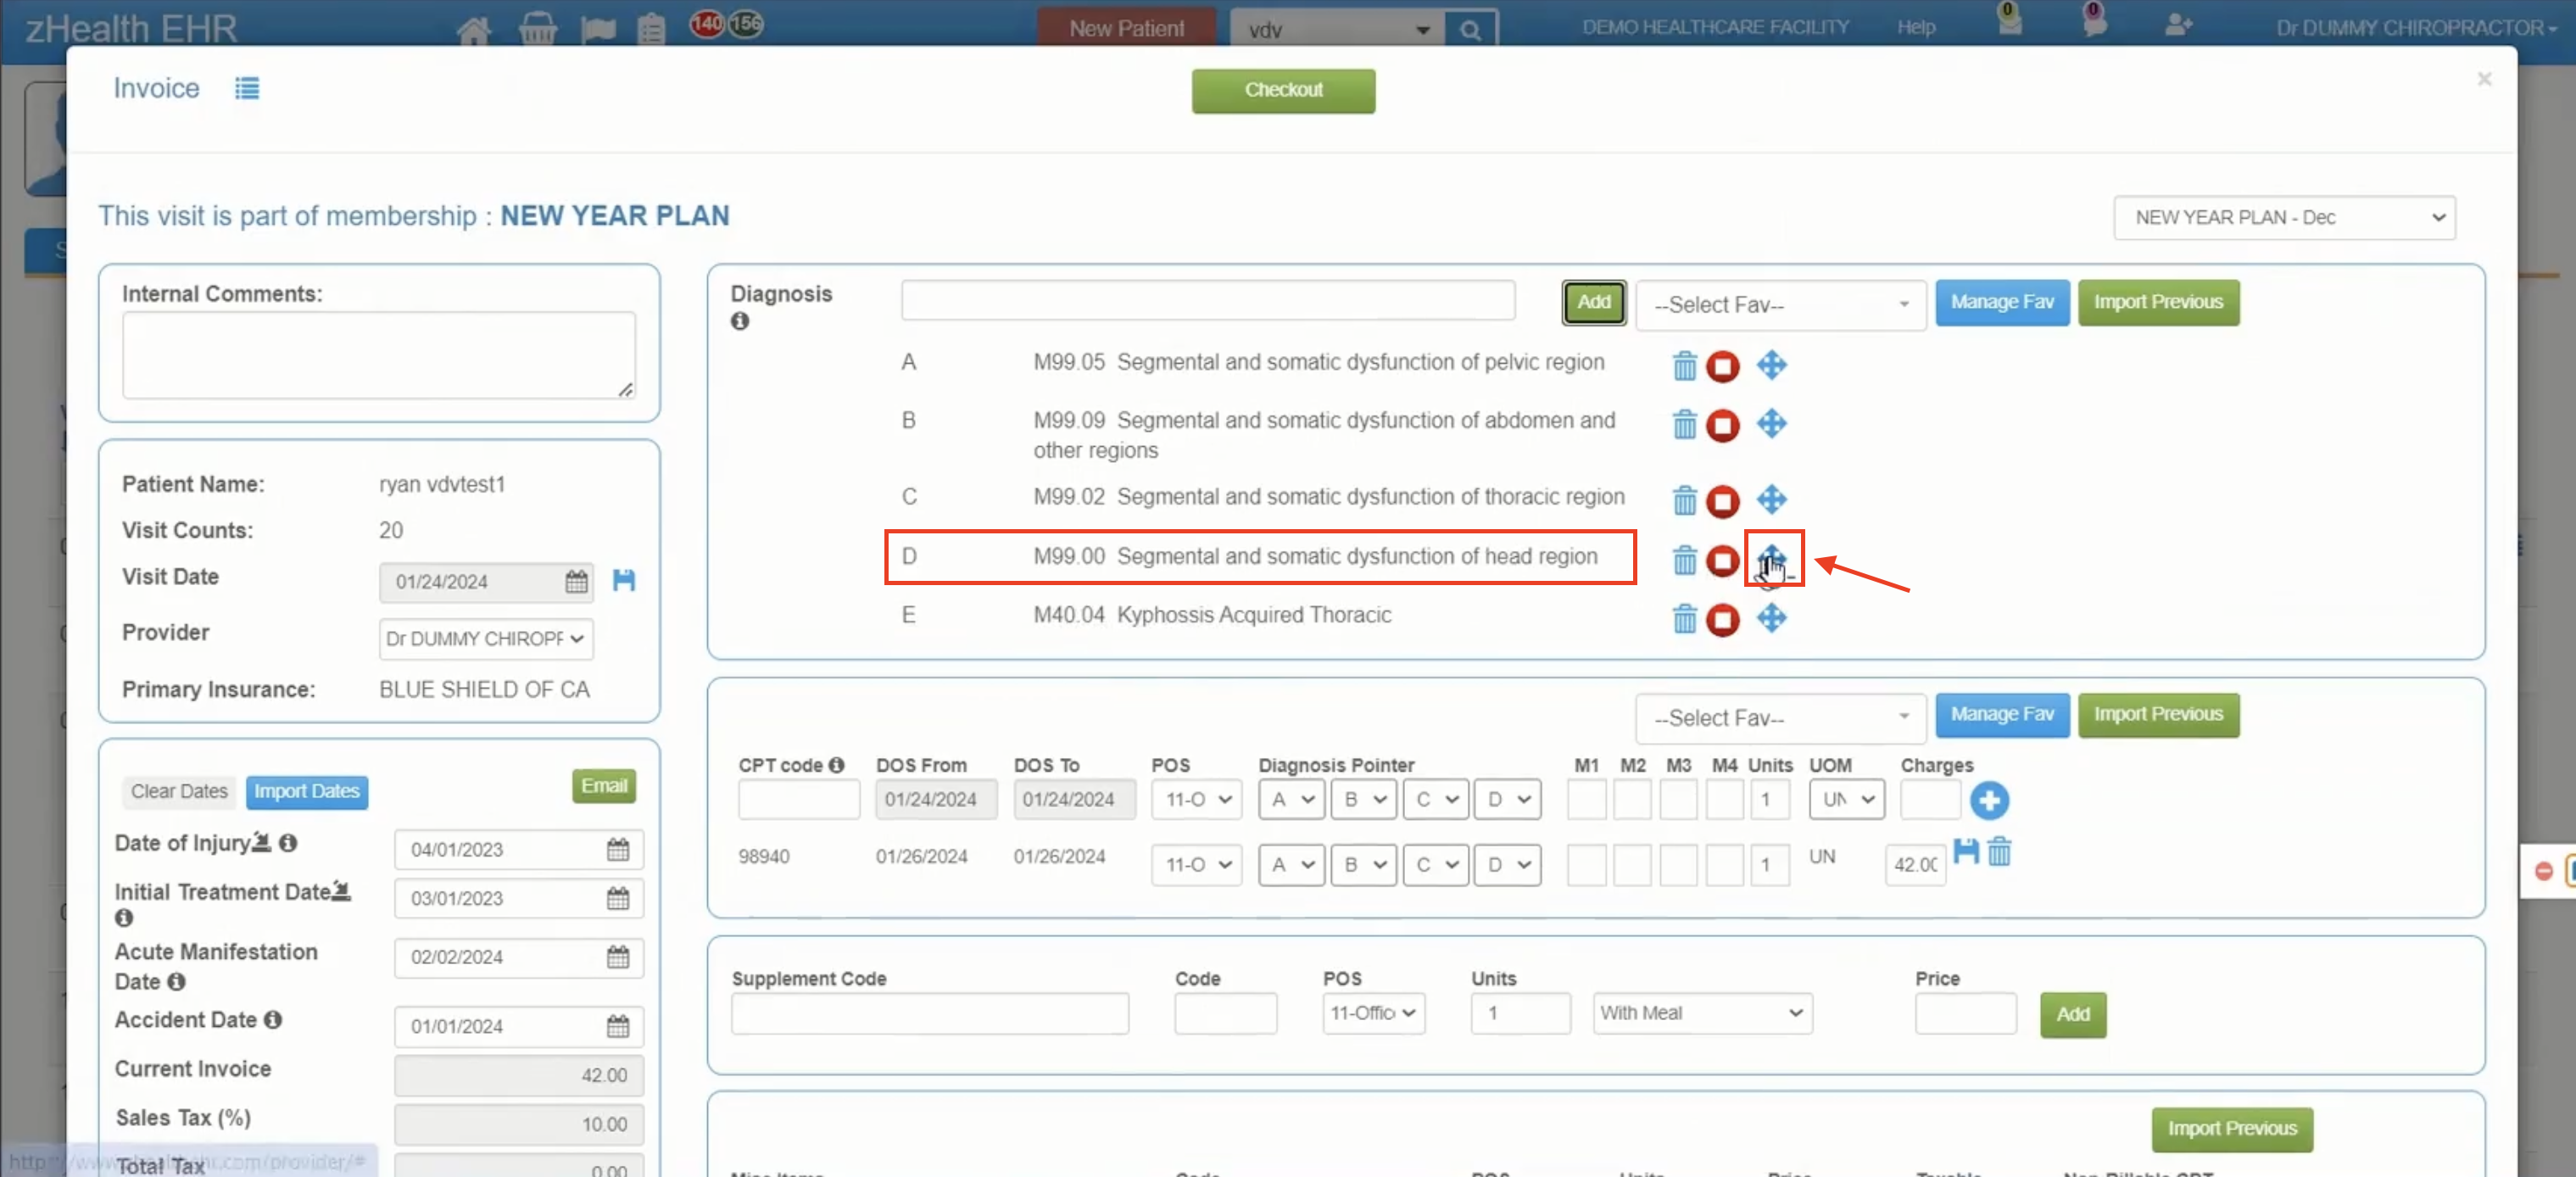Click the Import Dates button

(306, 791)
